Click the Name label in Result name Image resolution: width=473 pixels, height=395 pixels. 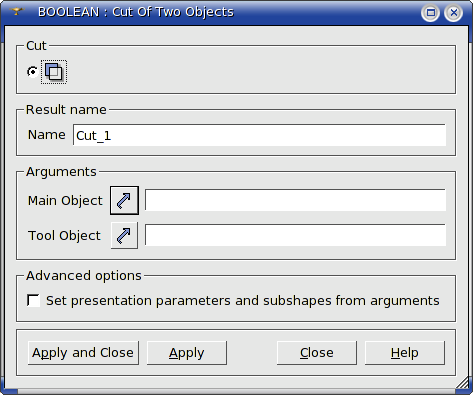(x=47, y=135)
